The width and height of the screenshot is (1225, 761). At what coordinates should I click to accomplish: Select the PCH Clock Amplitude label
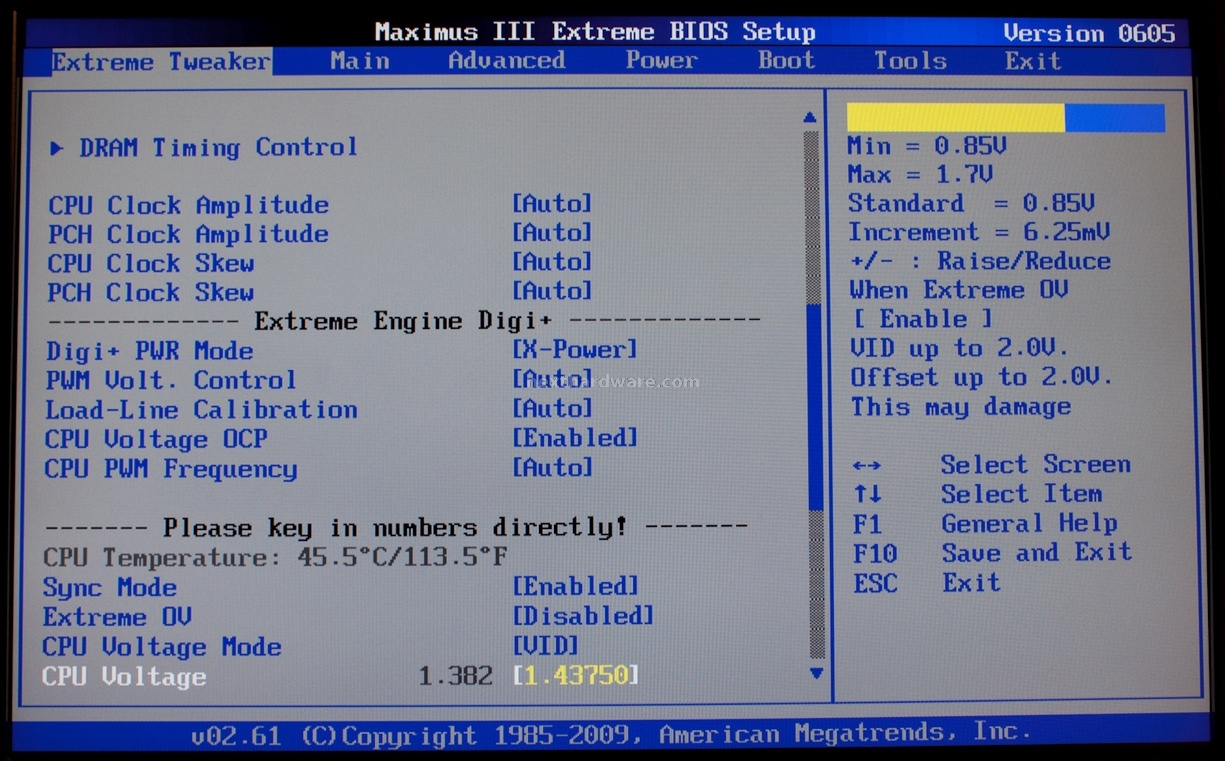pyautogui.click(x=188, y=234)
